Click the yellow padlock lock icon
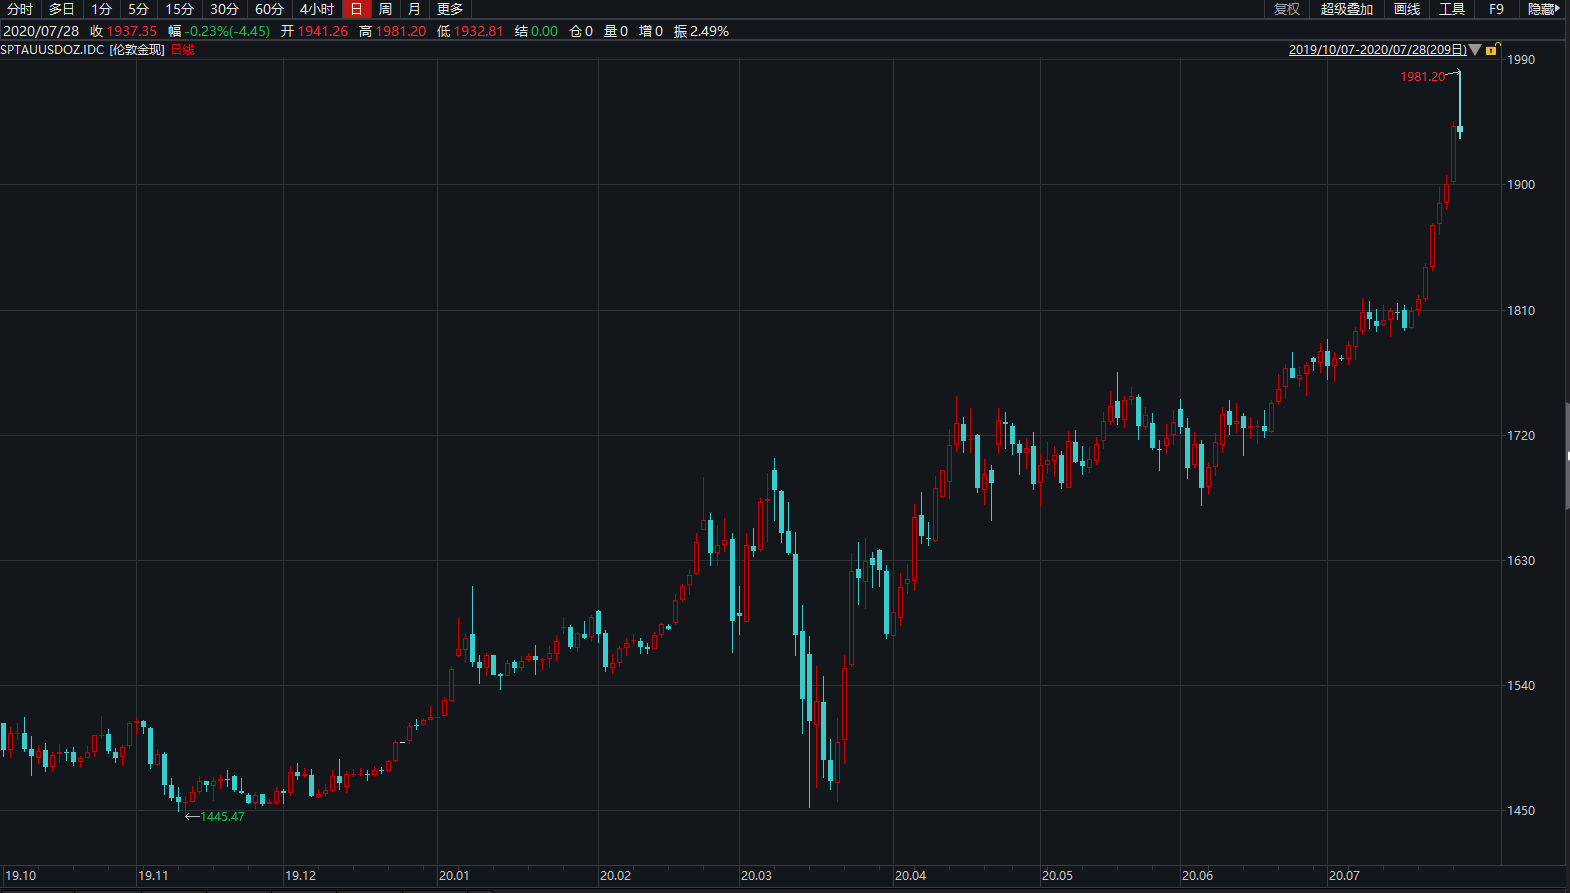The image size is (1570, 893). click(x=1491, y=50)
